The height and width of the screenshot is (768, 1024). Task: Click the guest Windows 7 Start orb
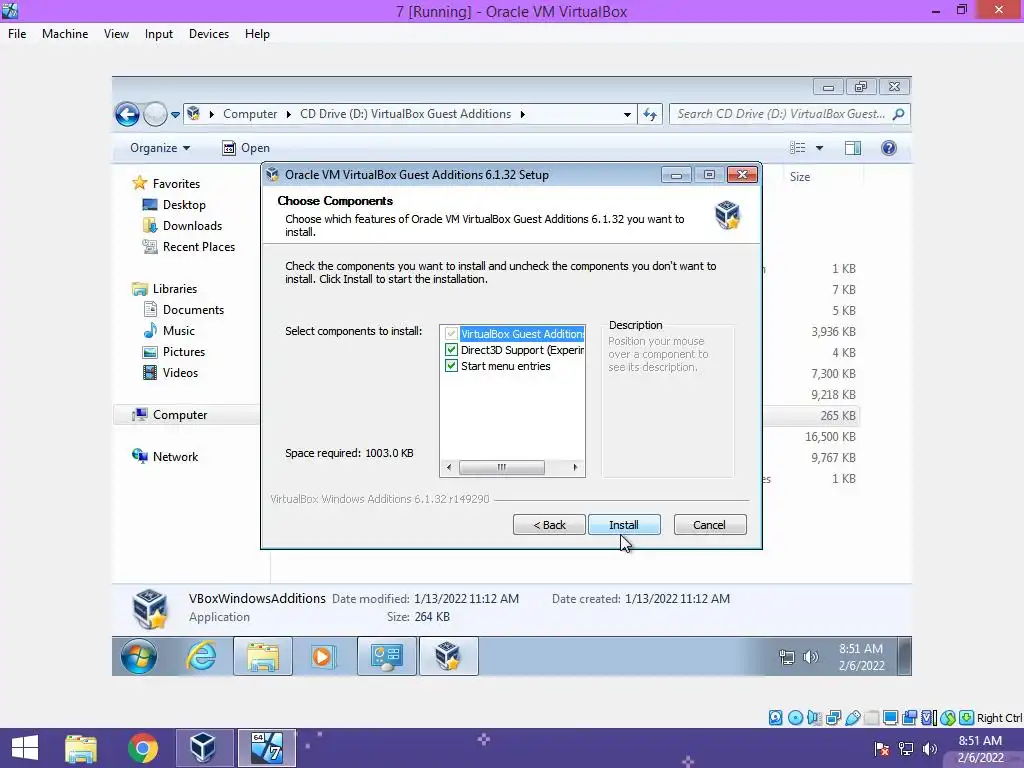point(138,656)
